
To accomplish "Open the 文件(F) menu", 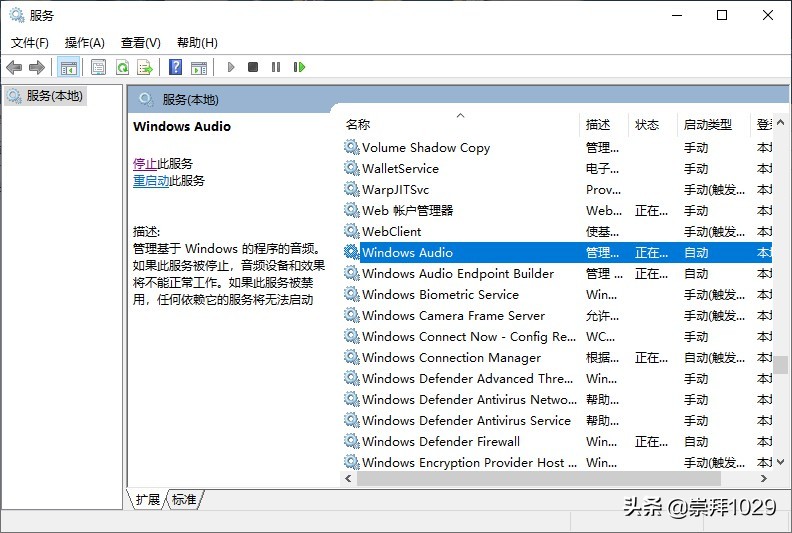I will coord(30,42).
